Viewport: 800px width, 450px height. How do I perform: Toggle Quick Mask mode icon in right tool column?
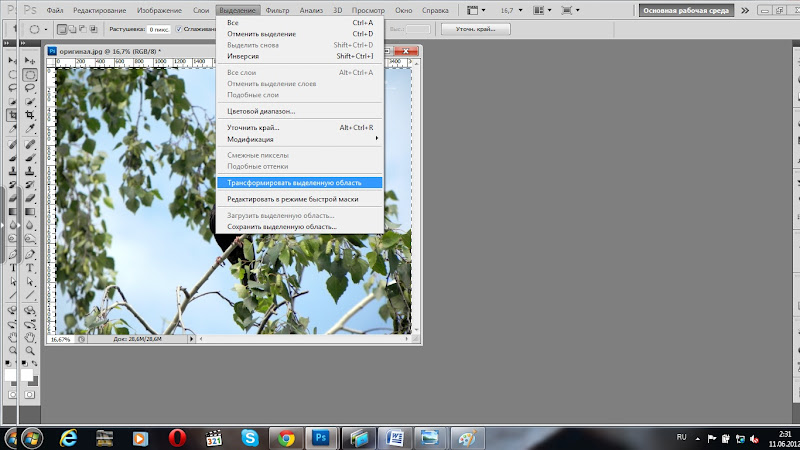30,394
